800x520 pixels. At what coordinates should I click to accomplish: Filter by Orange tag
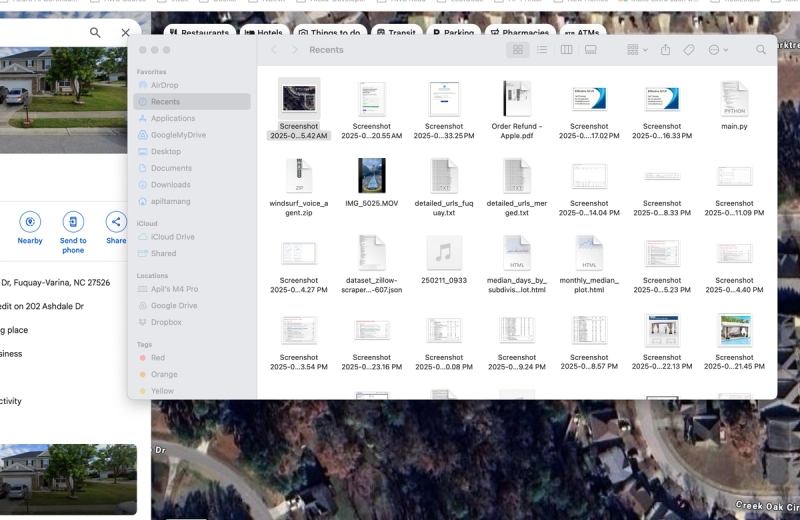coord(164,374)
